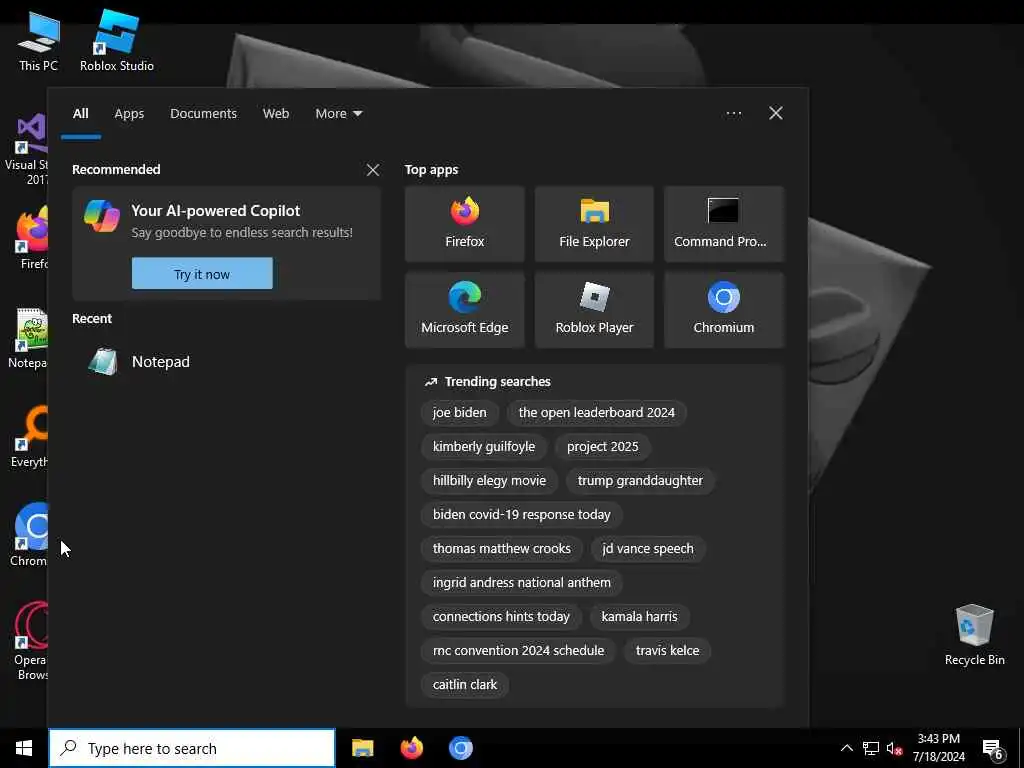Click the Type here to search box

pos(192,748)
